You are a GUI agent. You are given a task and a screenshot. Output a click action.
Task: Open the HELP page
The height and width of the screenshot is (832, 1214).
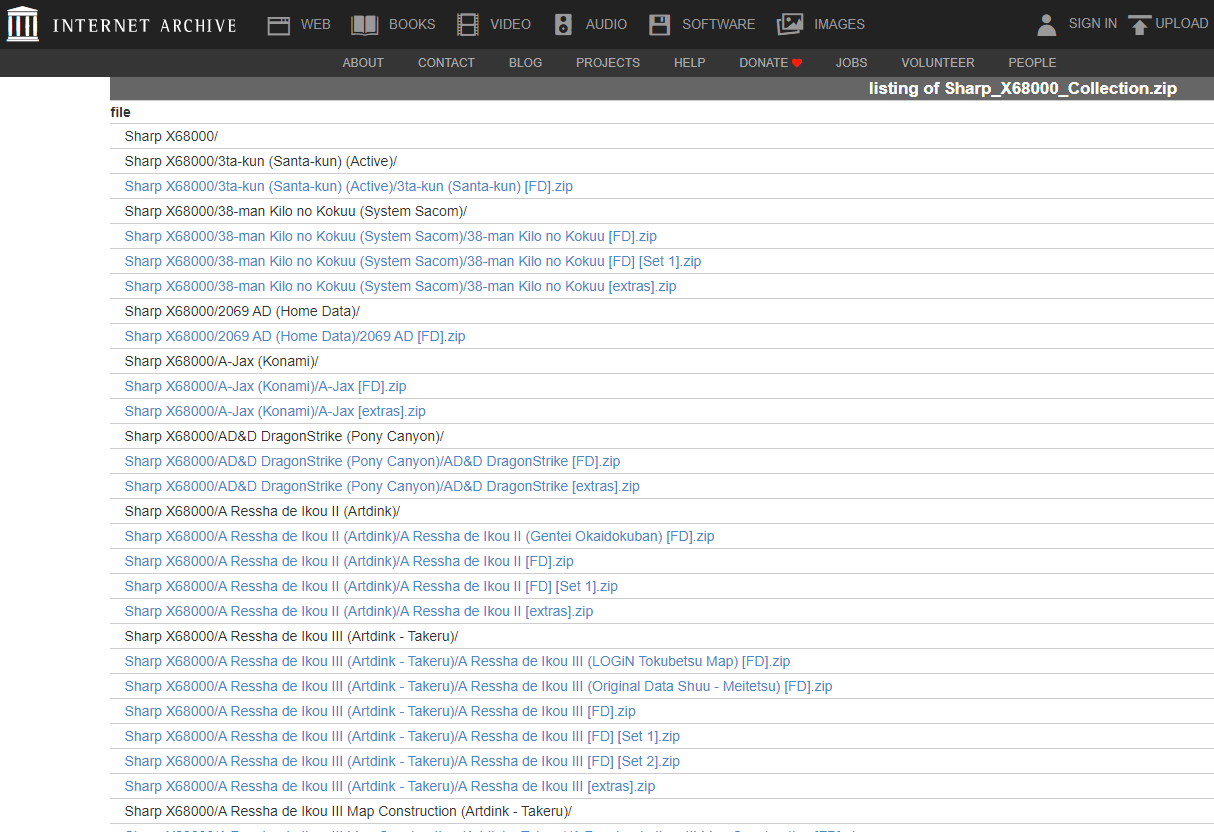click(689, 62)
